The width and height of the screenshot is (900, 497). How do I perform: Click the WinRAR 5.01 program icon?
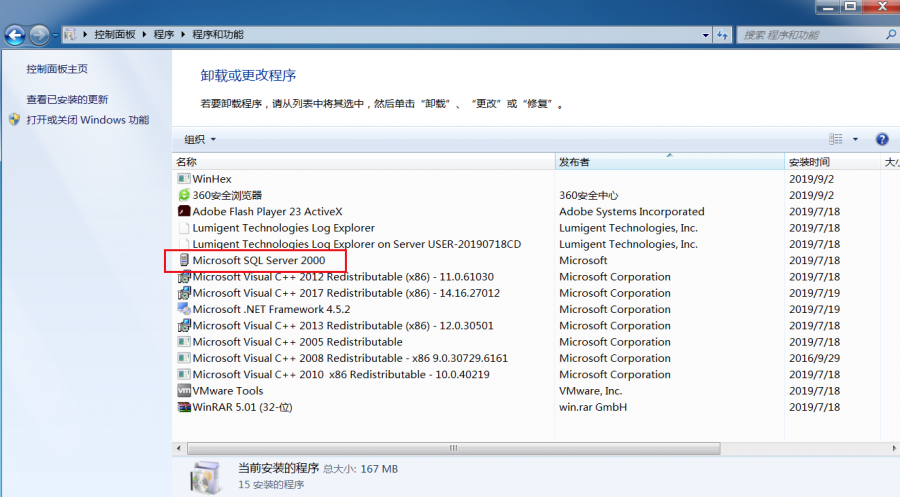pyautogui.click(x=184, y=407)
